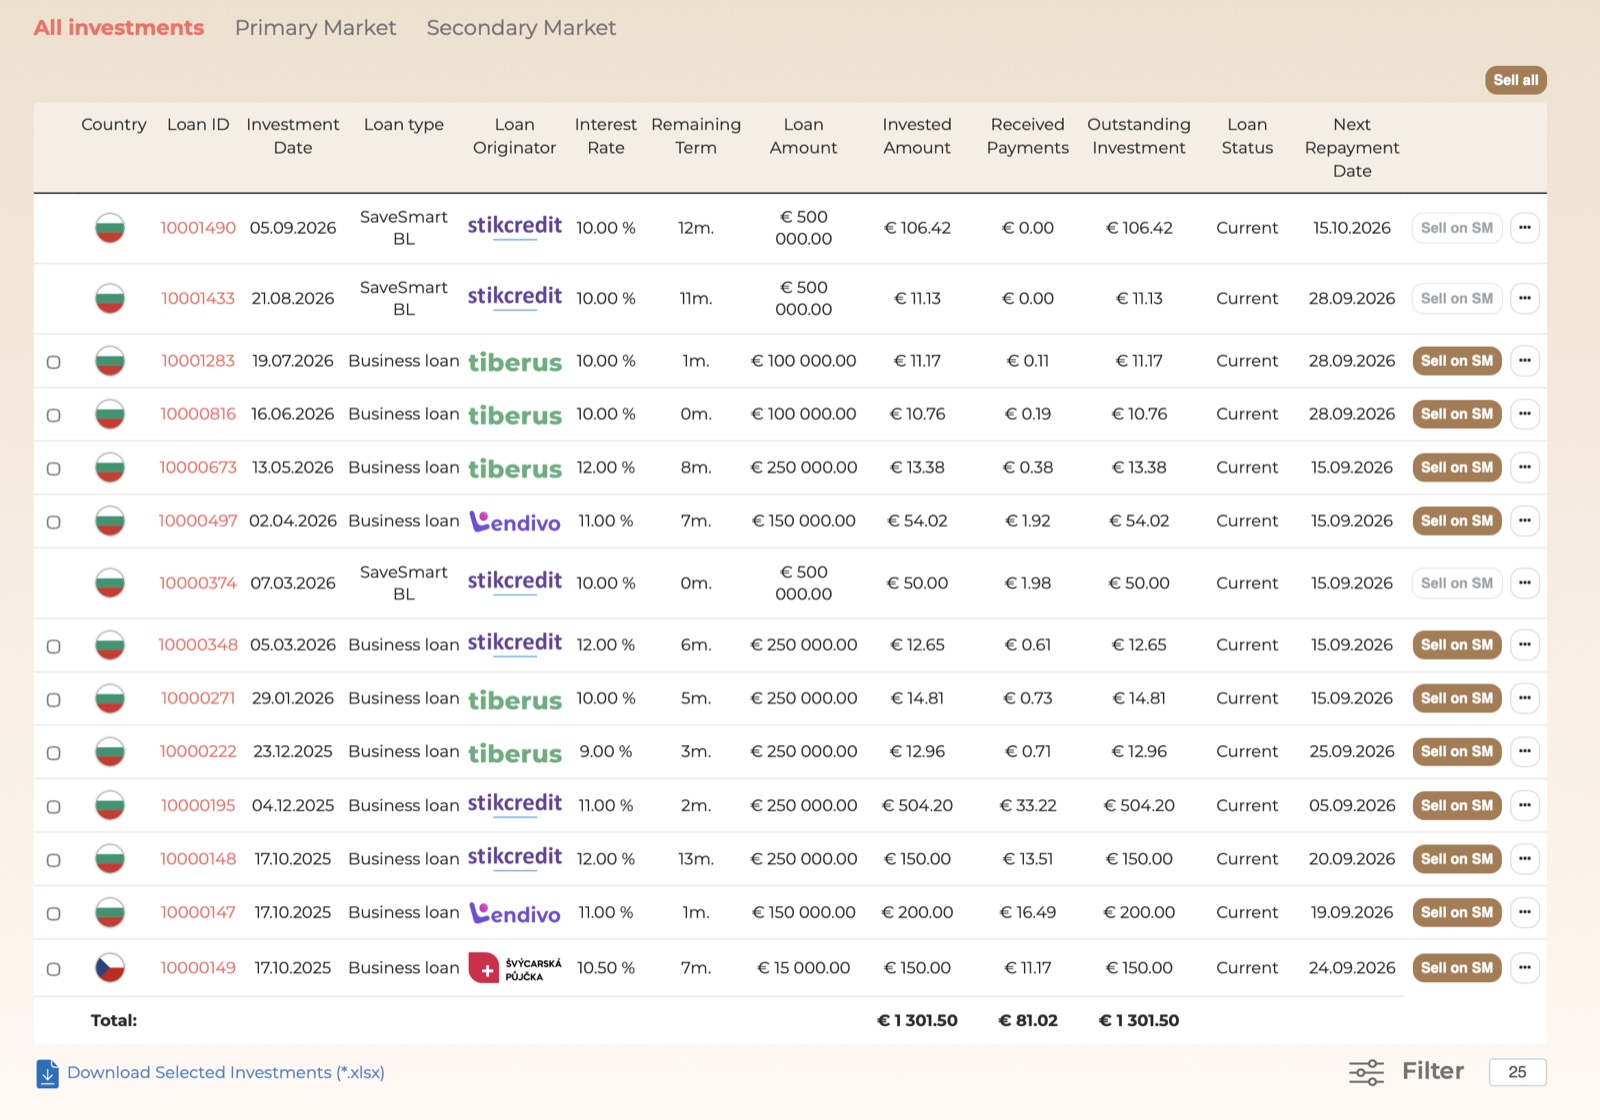Image resolution: width=1600 pixels, height=1120 pixels.
Task: Open more options for loan 10000374
Action: [1524, 583]
